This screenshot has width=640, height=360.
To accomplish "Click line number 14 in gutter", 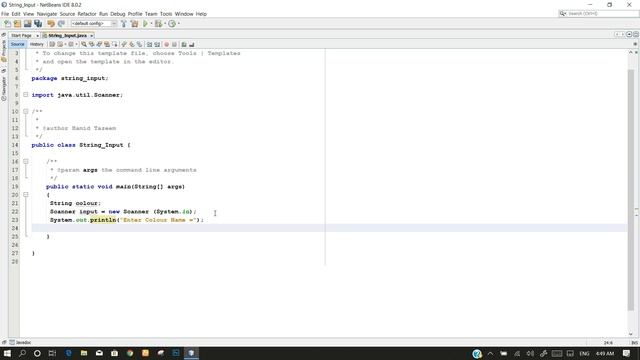I will click(15, 145).
